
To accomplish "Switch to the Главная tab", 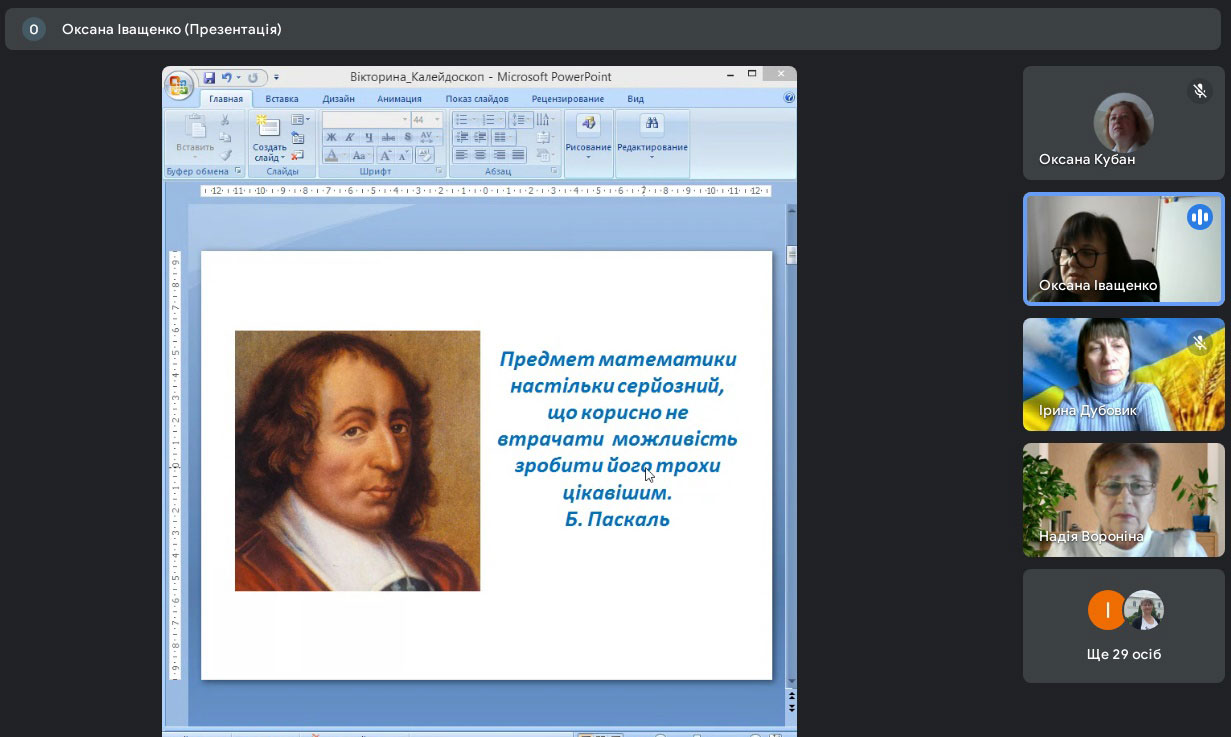I will tap(226, 99).
